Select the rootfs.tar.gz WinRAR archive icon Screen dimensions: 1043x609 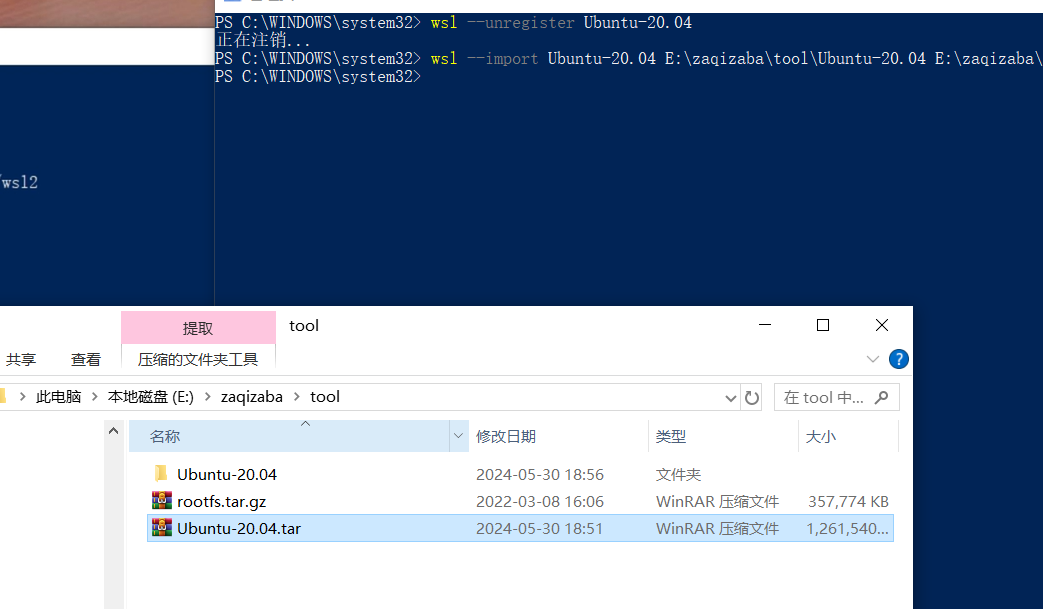click(161, 501)
